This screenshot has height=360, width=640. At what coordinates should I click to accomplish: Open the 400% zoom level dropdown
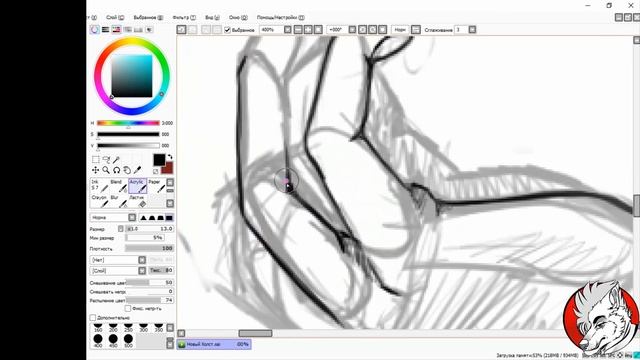click(x=288, y=30)
